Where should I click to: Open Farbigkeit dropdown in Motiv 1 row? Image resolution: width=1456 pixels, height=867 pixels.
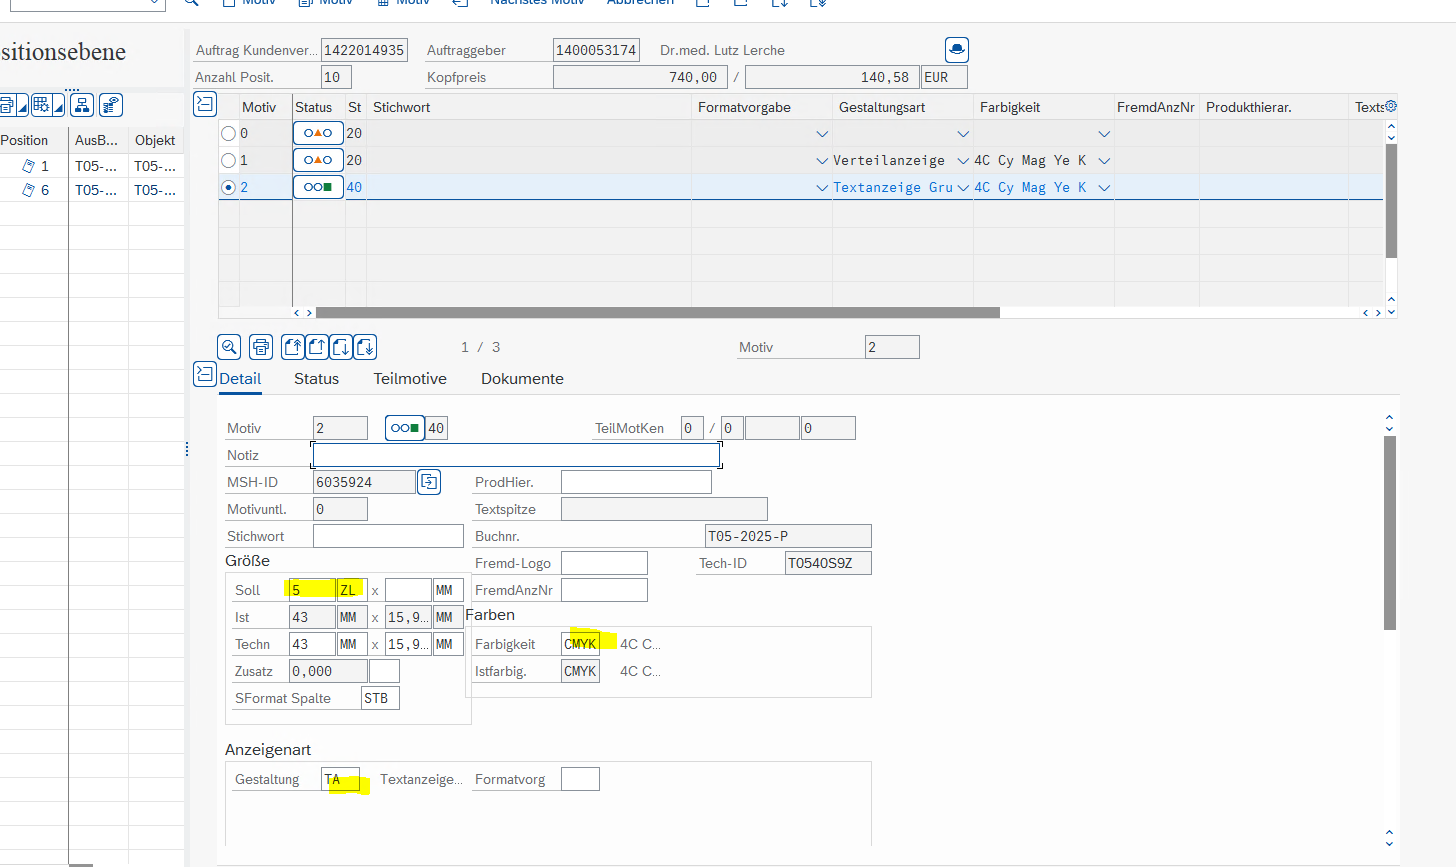[1104, 161]
